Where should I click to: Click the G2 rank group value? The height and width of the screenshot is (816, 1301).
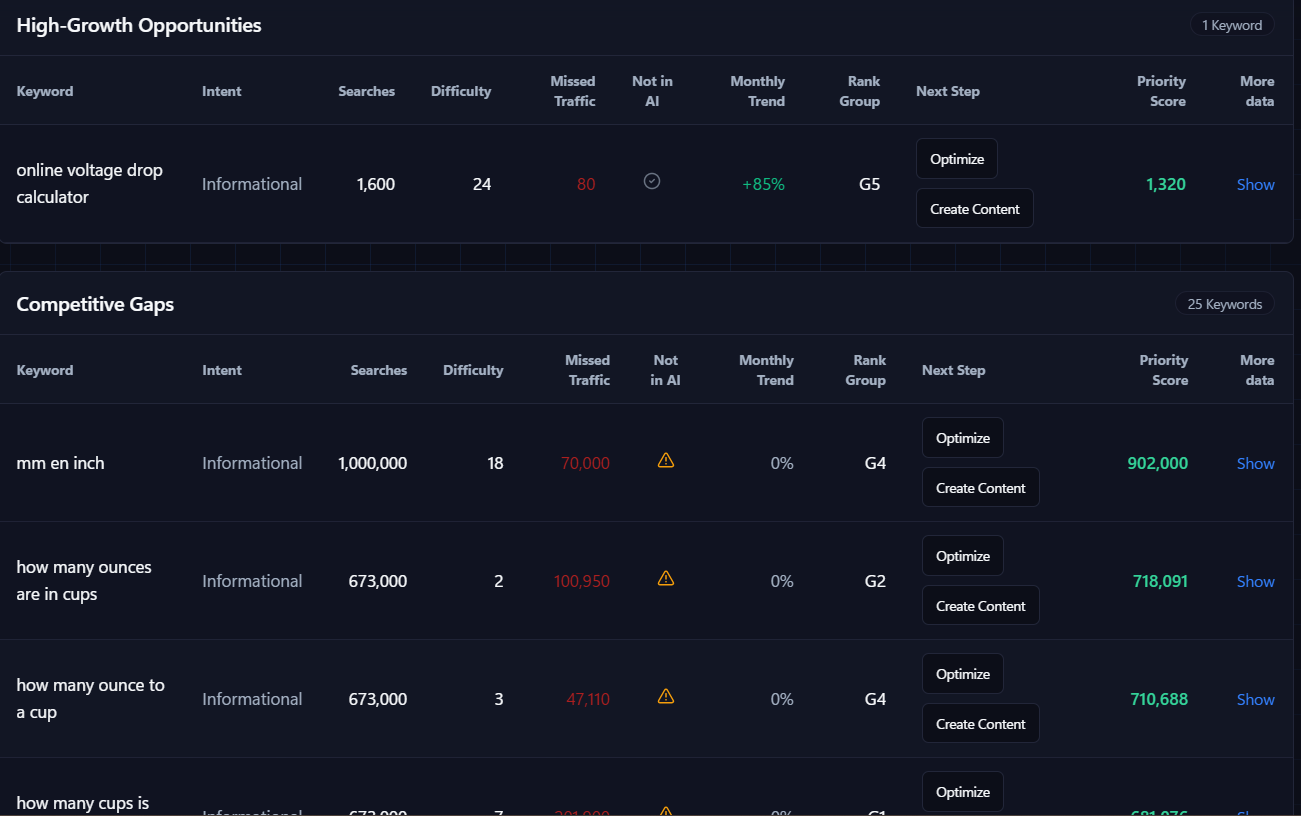(876, 581)
